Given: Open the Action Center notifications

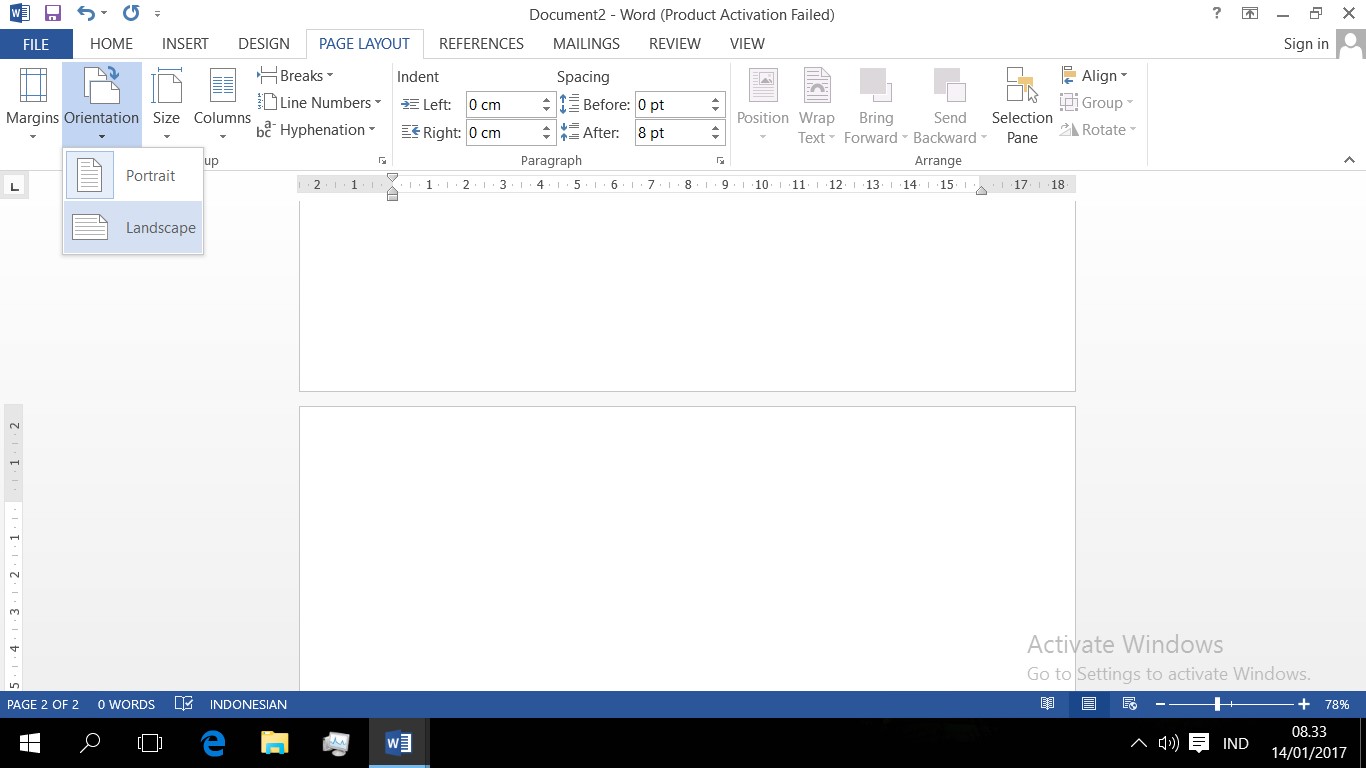Looking at the screenshot, I should click(x=1198, y=743).
